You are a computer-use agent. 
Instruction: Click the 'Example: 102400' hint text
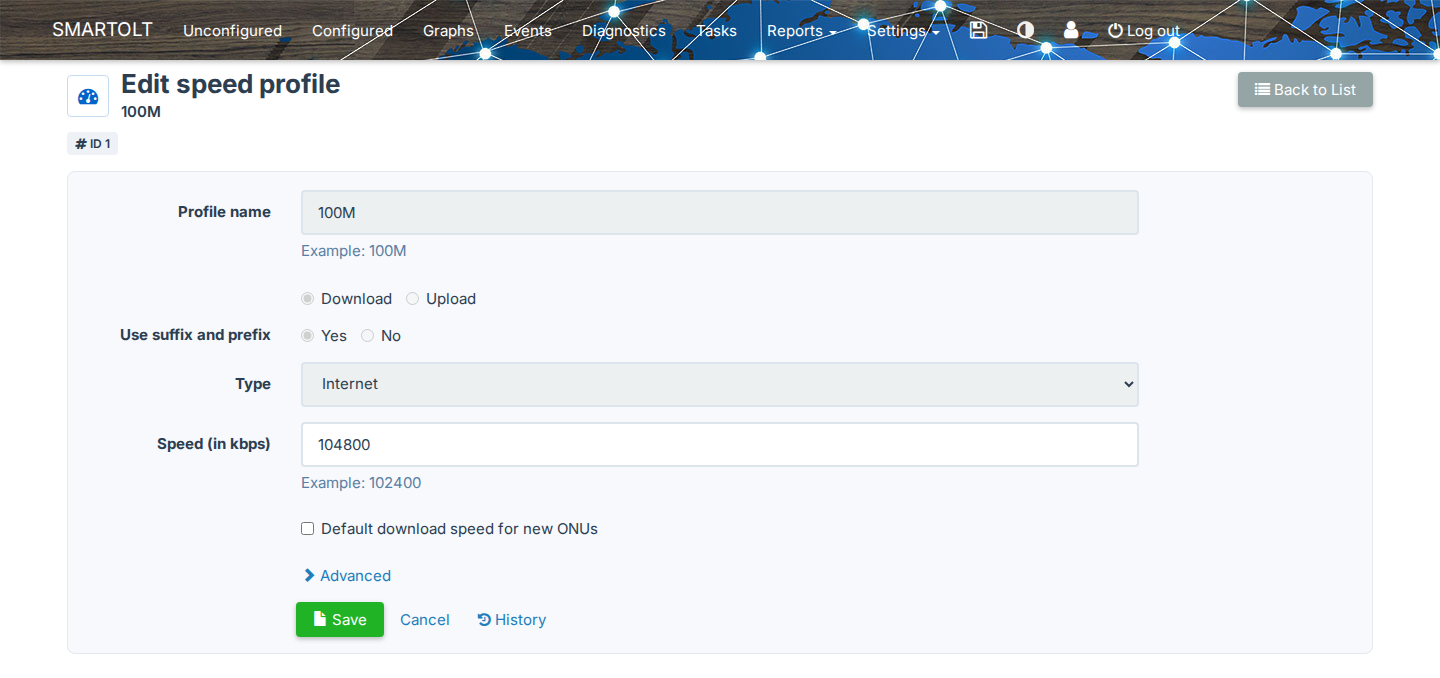tap(361, 483)
